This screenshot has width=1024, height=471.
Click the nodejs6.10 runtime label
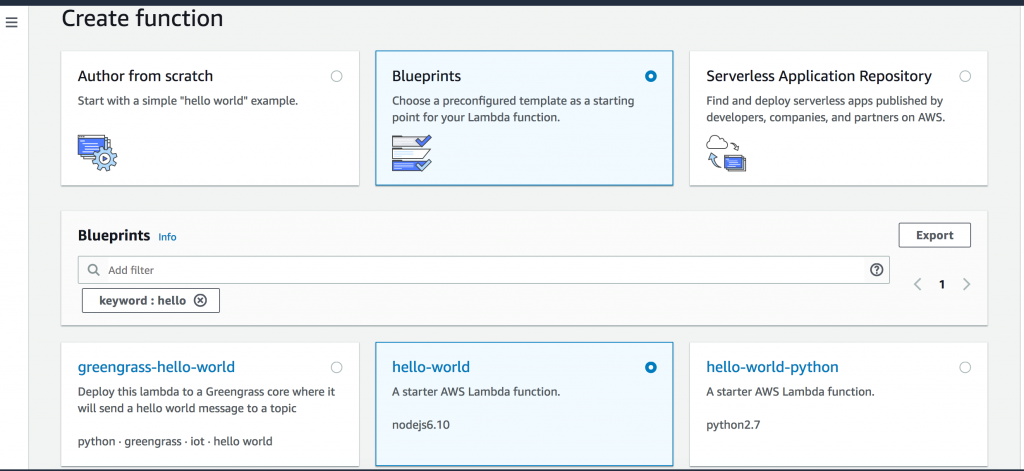(421, 425)
